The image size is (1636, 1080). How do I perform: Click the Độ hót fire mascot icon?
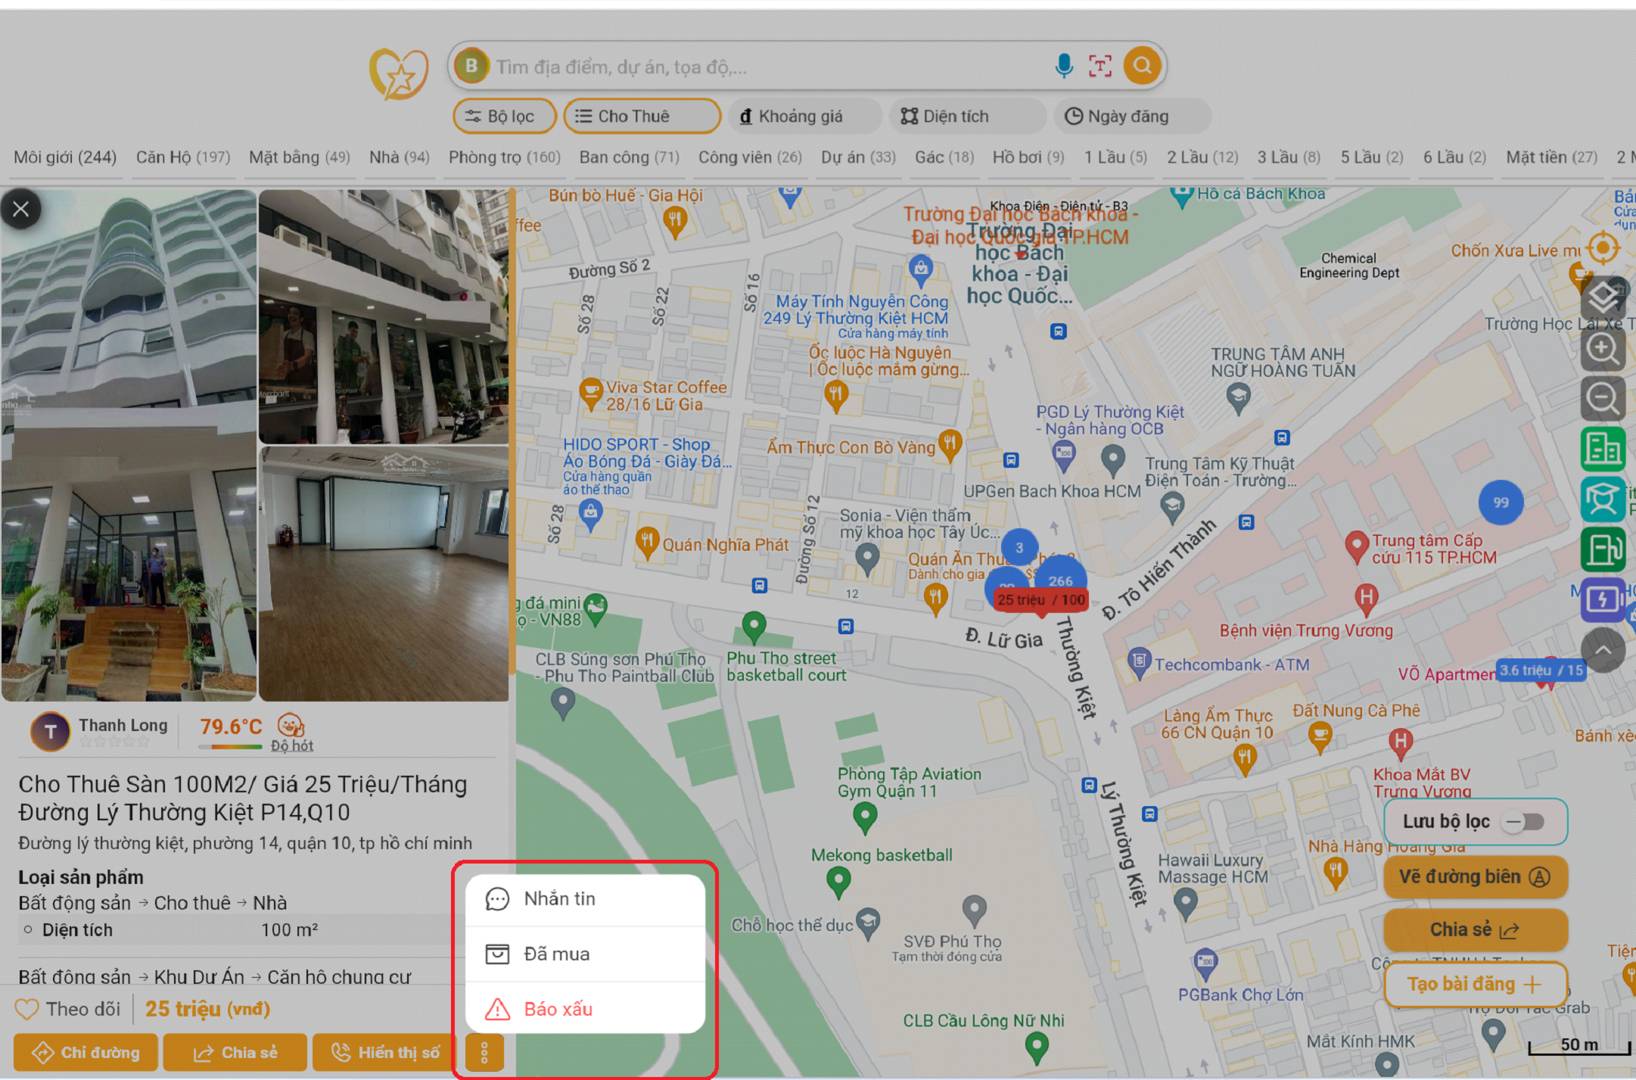290,725
